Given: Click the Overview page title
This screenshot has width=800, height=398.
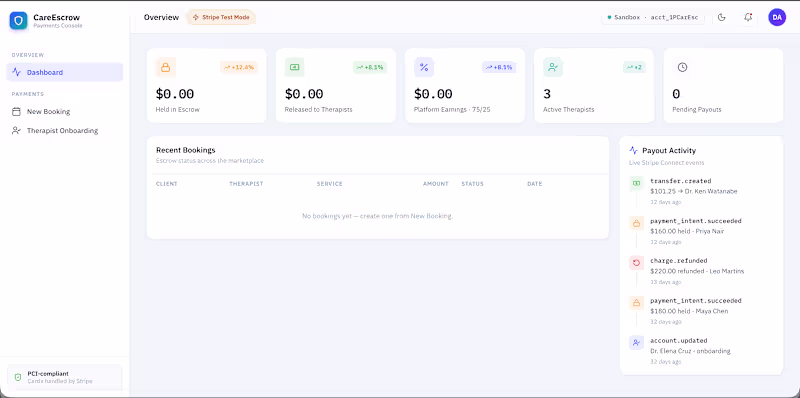Looking at the screenshot, I should click(x=161, y=17).
